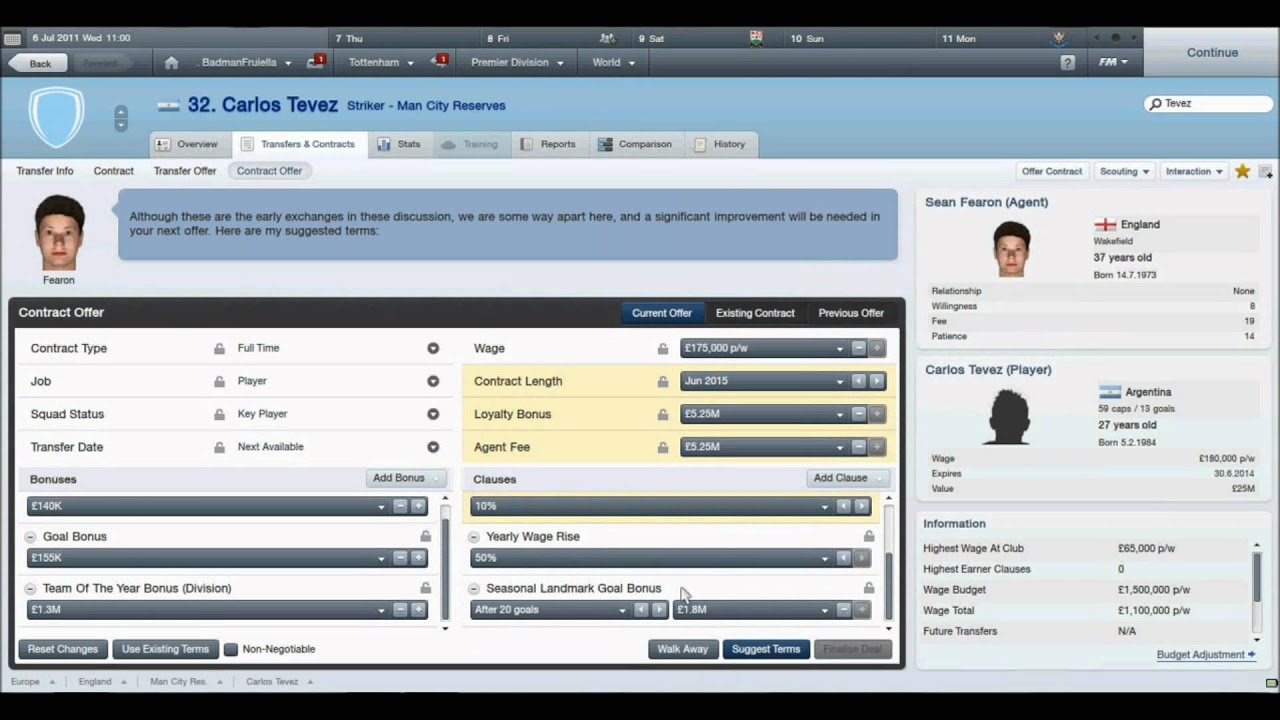Viewport: 1280px width, 720px height.
Task: Click the club shield badge beside player name
Action: pyautogui.click(x=56, y=117)
